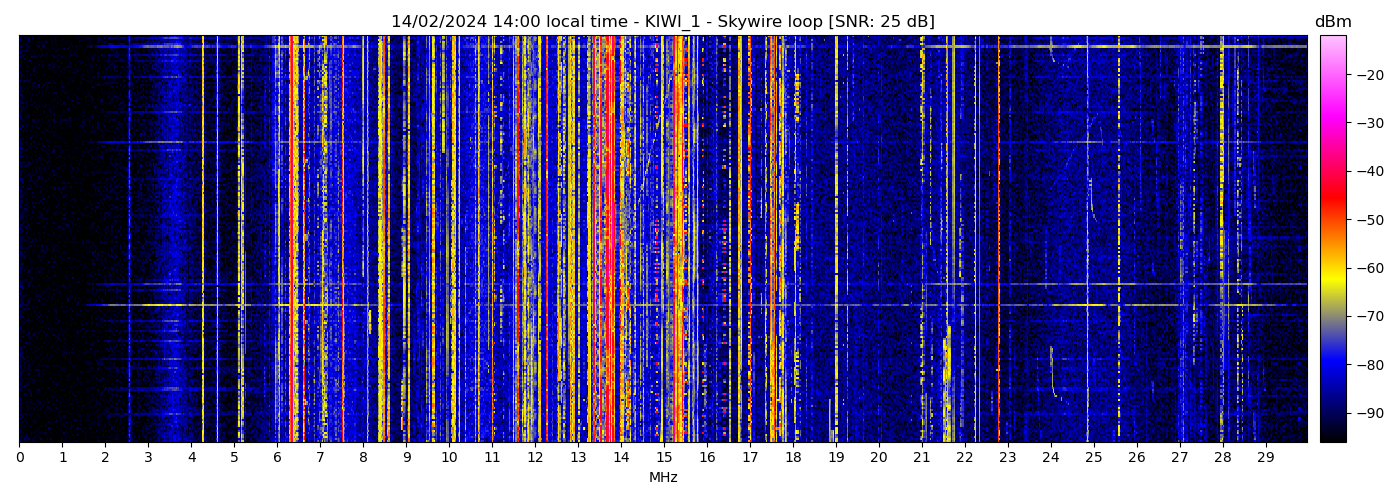Click the 21 tick on the frequency axis
Viewport: 1400px width, 500px height.
tap(922, 457)
